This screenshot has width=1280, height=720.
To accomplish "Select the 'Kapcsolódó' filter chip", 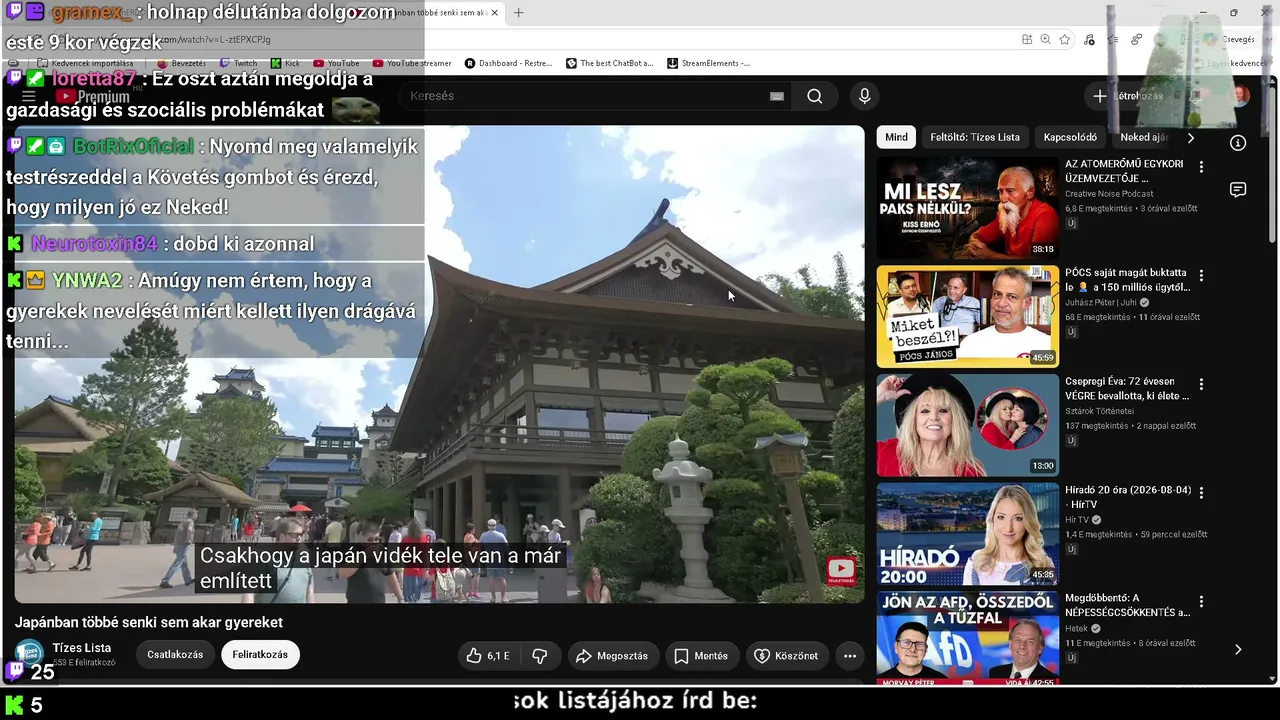I will point(1070,137).
